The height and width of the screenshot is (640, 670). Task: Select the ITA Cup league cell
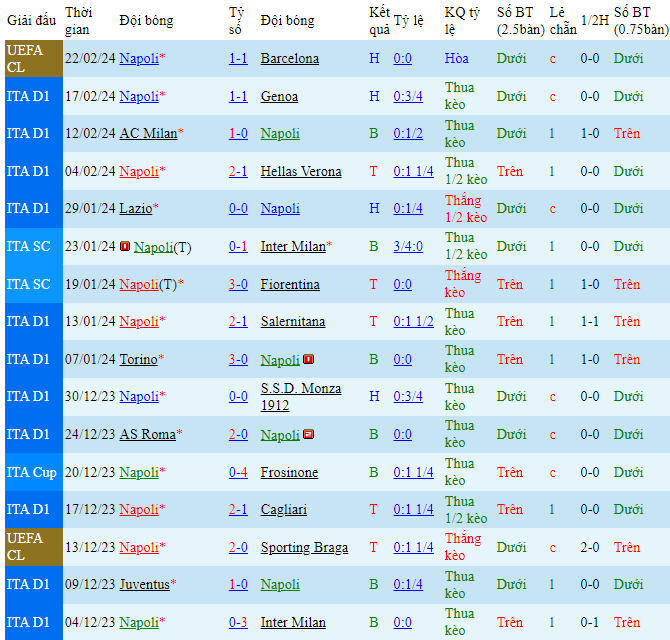tap(31, 472)
